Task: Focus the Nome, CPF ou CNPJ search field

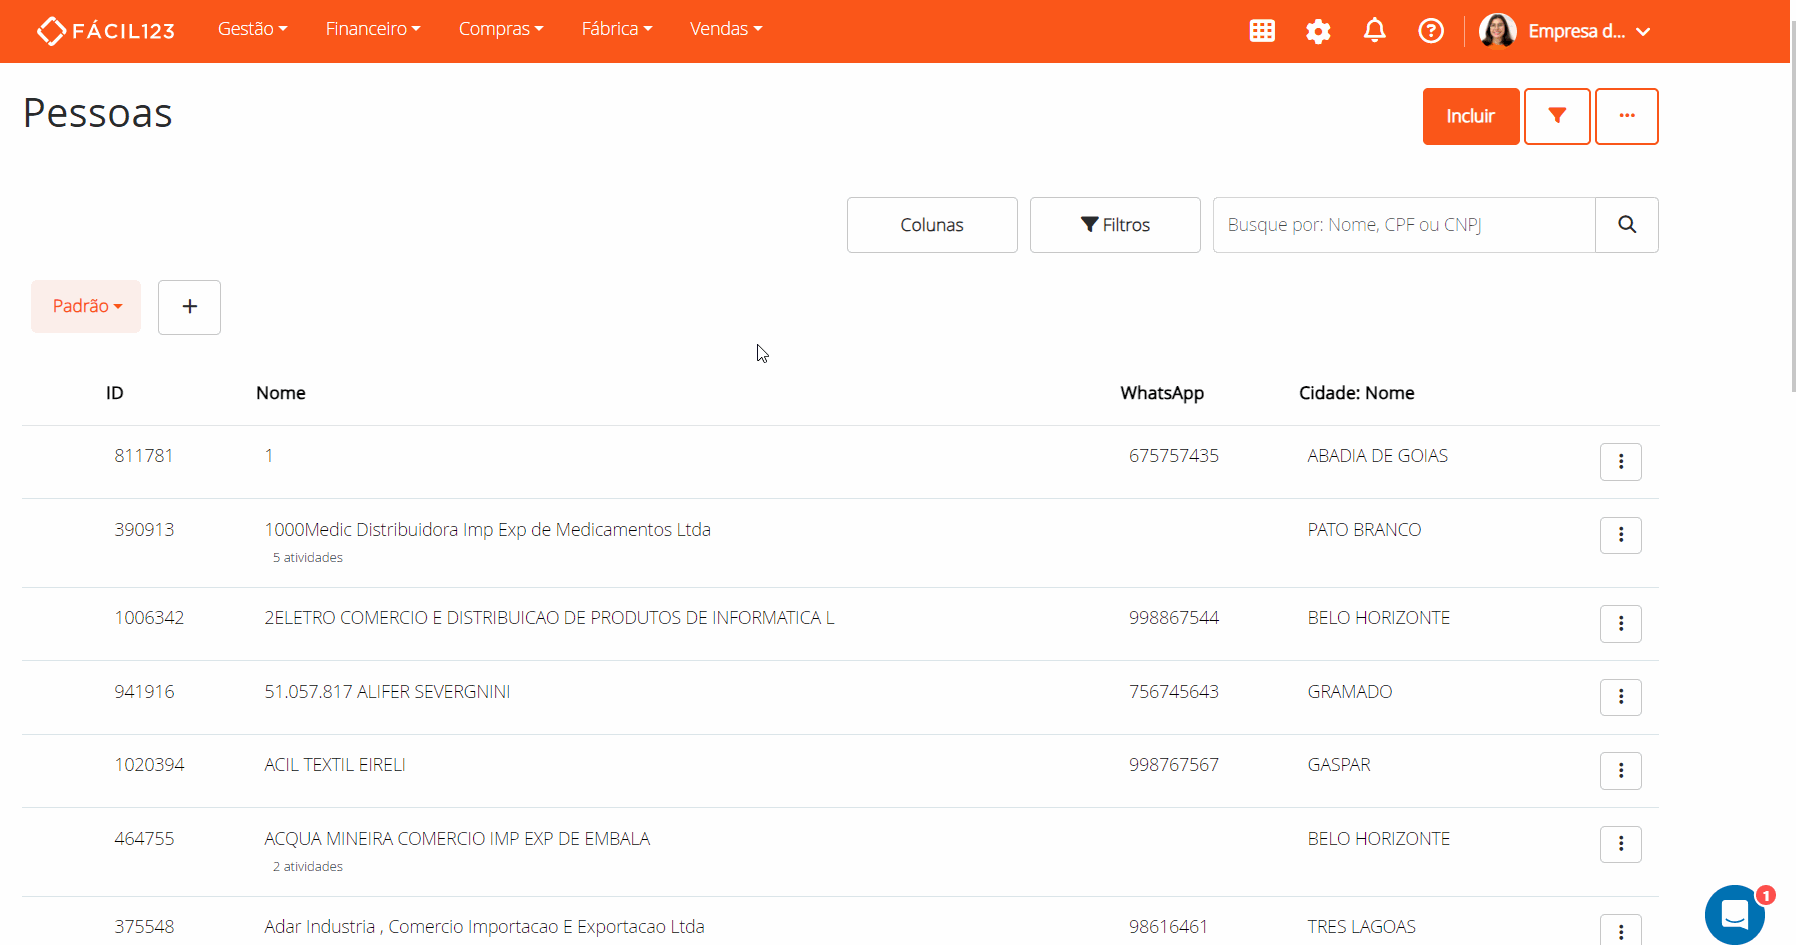Action: point(1403,225)
